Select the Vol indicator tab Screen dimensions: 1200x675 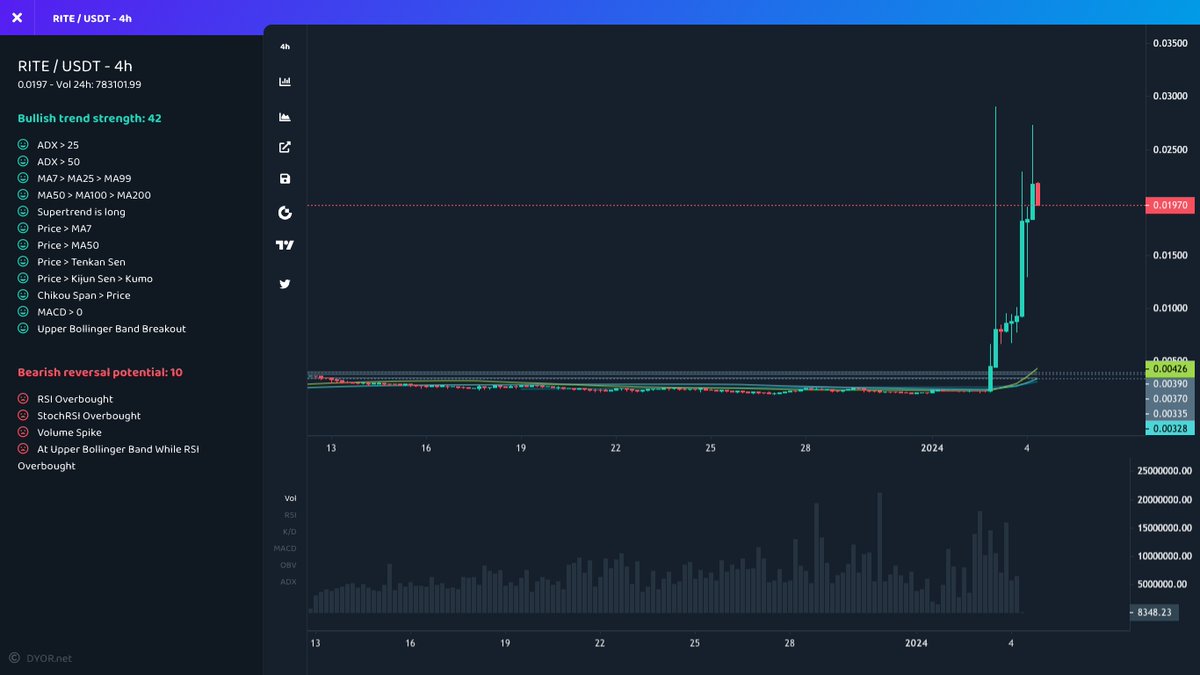click(290, 497)
